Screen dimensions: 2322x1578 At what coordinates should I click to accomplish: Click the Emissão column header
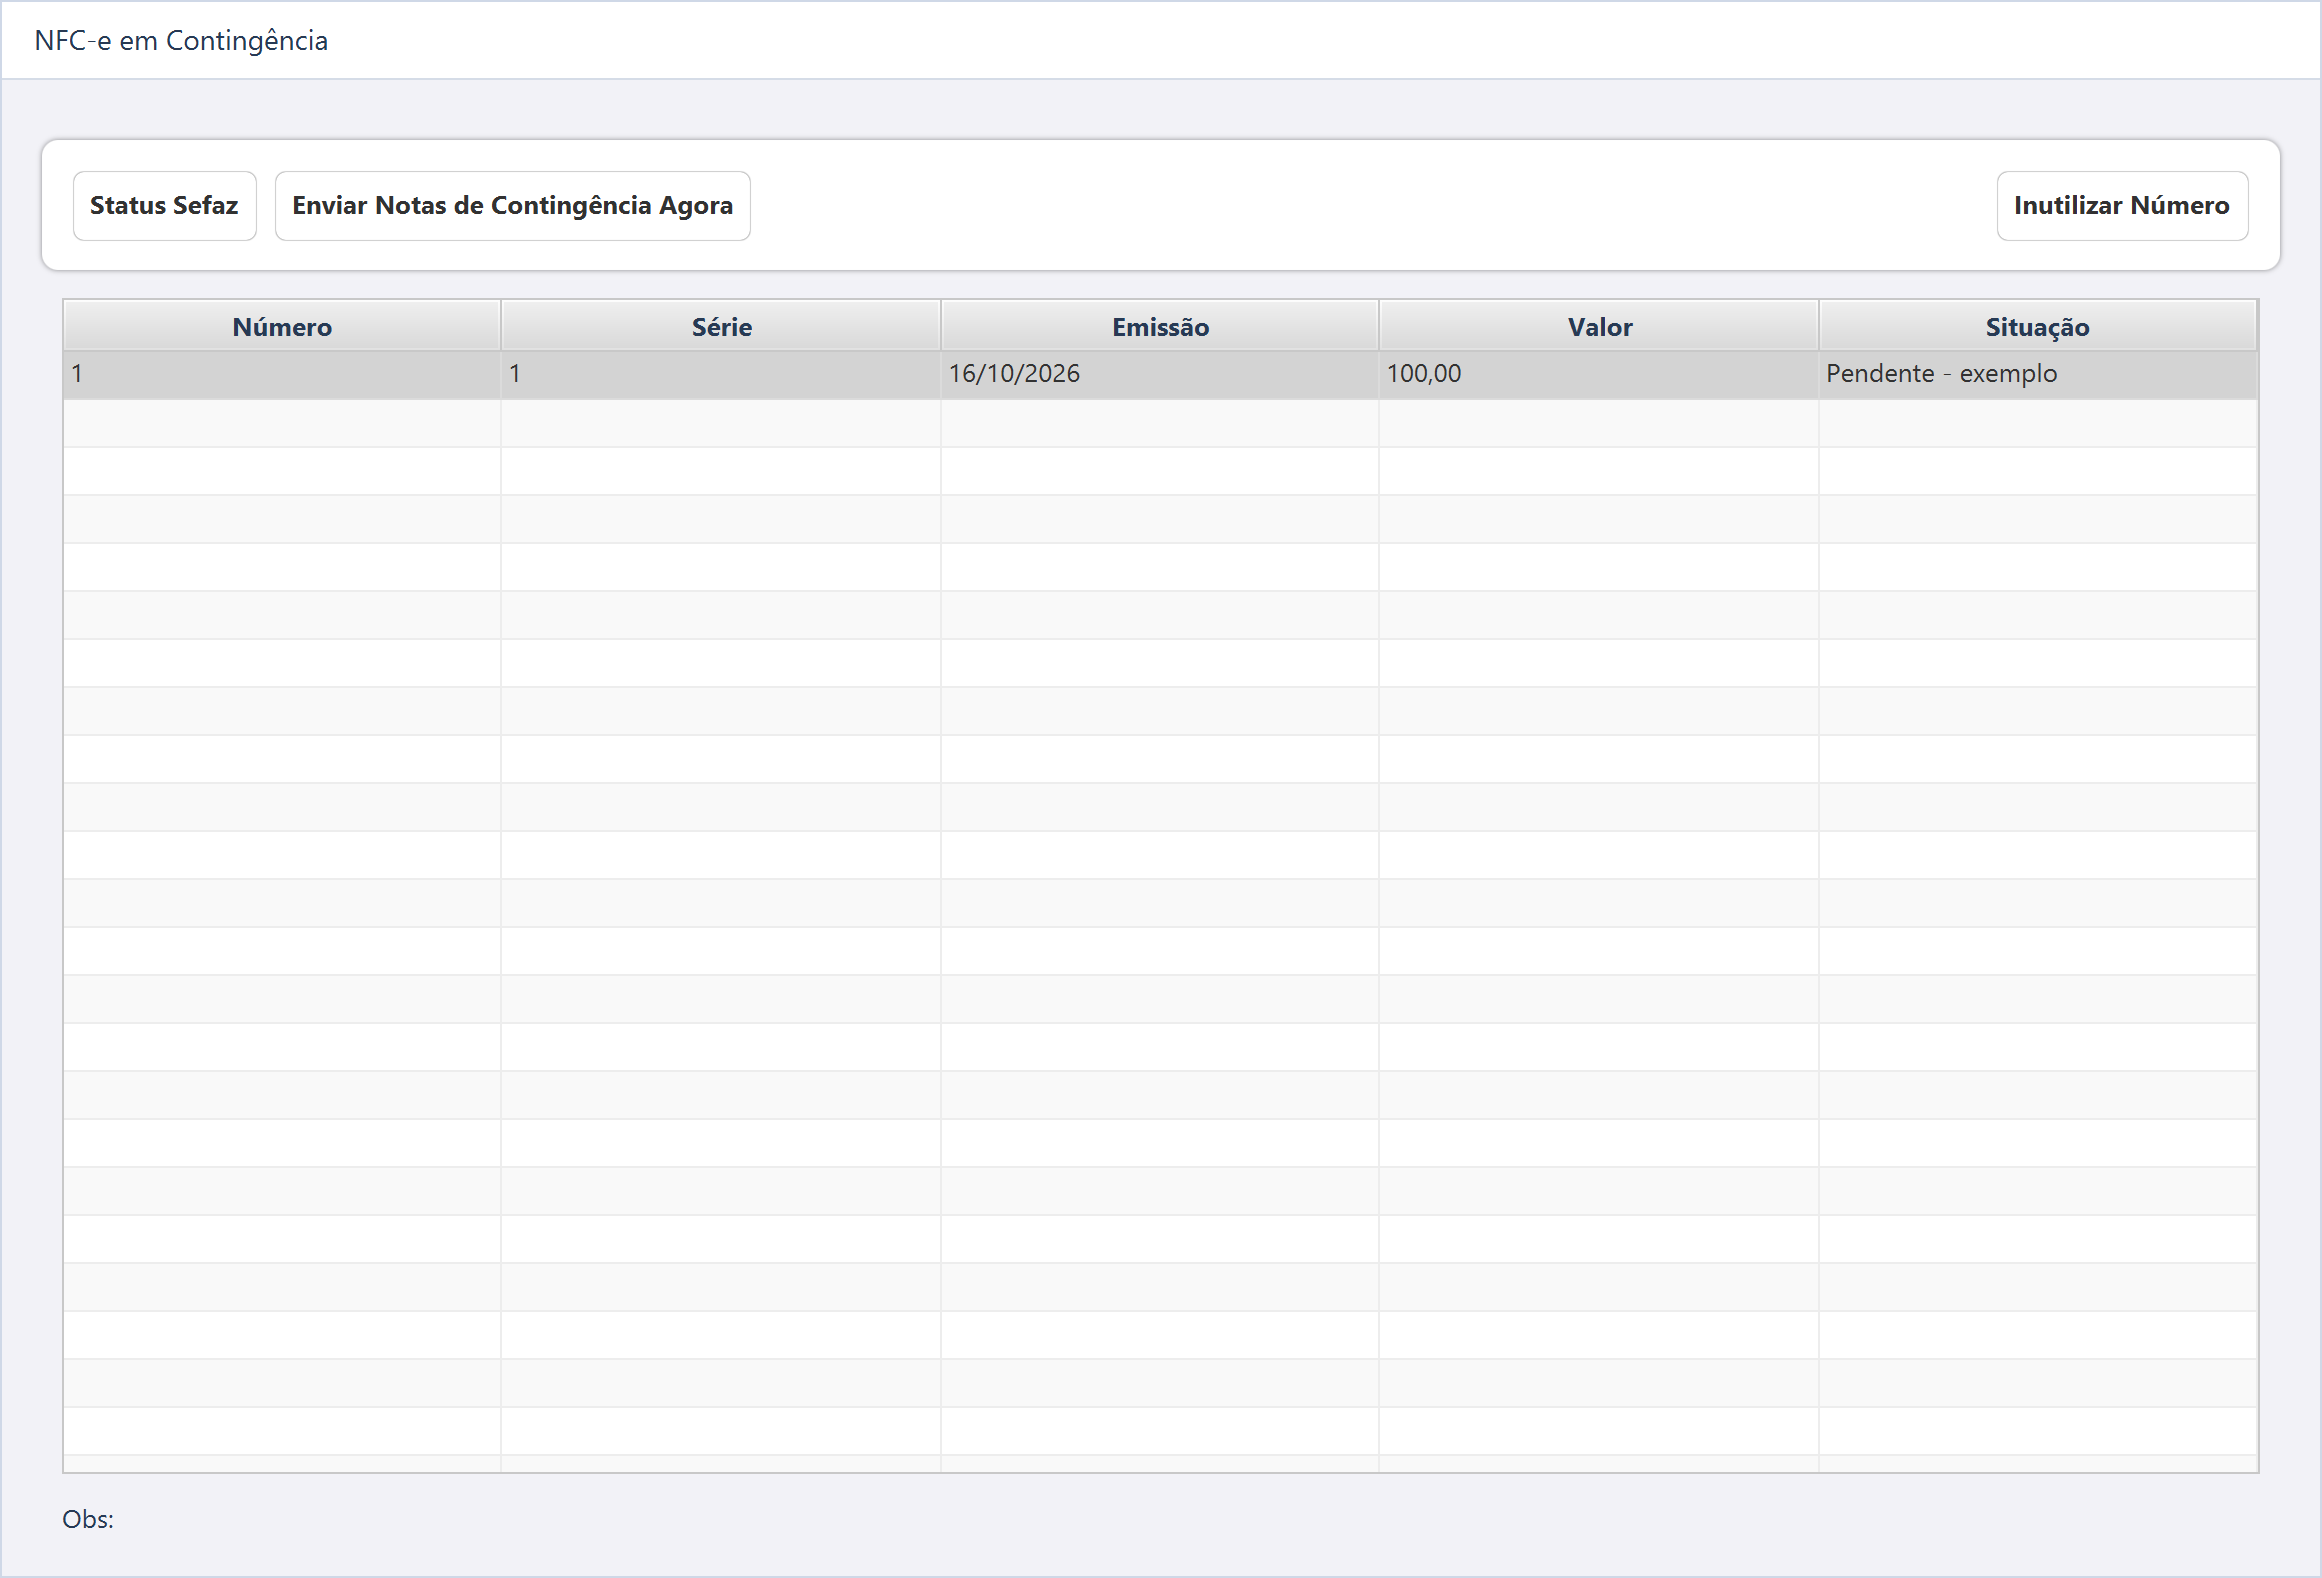point(1160,326)
